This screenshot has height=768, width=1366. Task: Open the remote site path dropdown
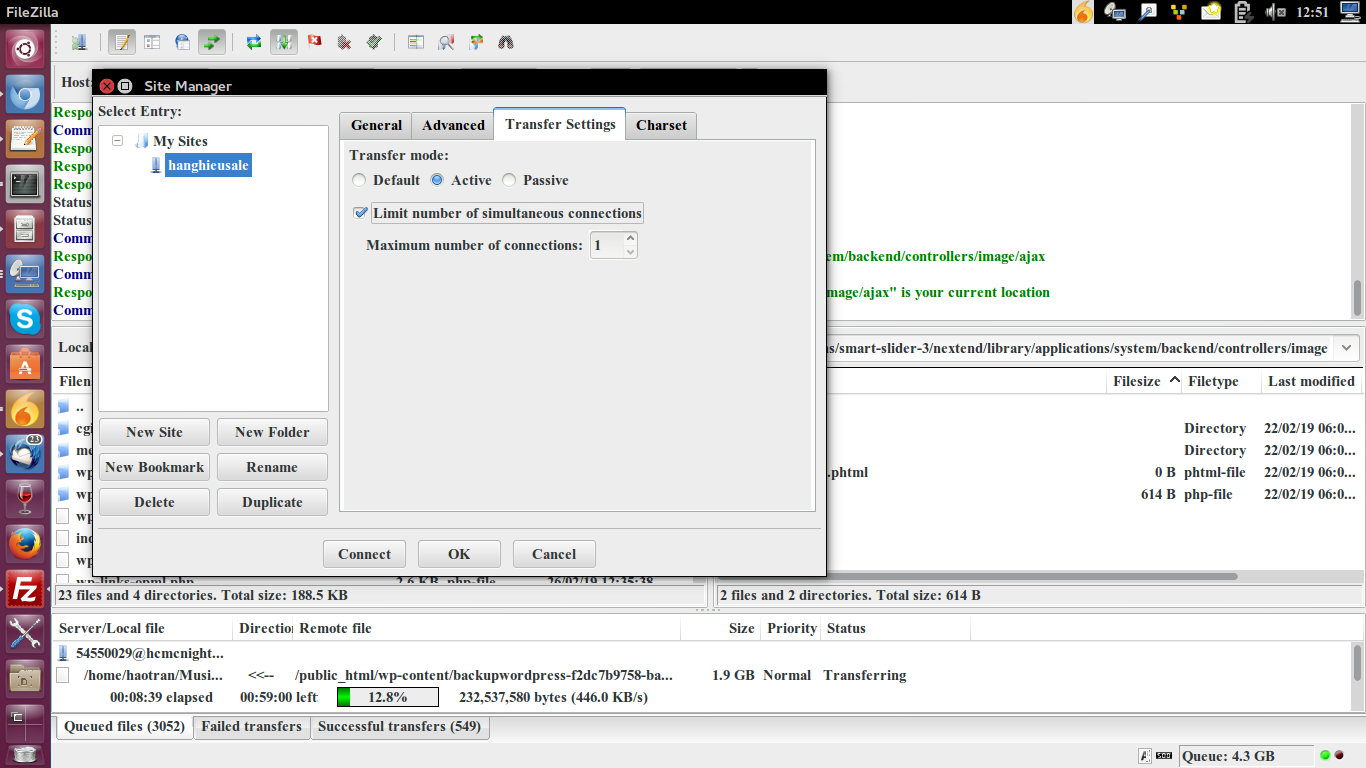[1347, 348]
